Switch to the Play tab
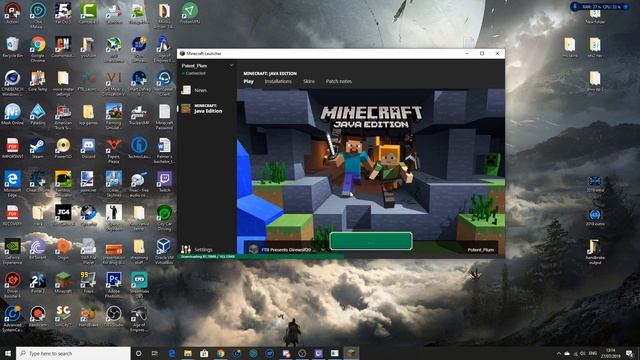Viewport: 640px width, 360px height. click(249, 81)
